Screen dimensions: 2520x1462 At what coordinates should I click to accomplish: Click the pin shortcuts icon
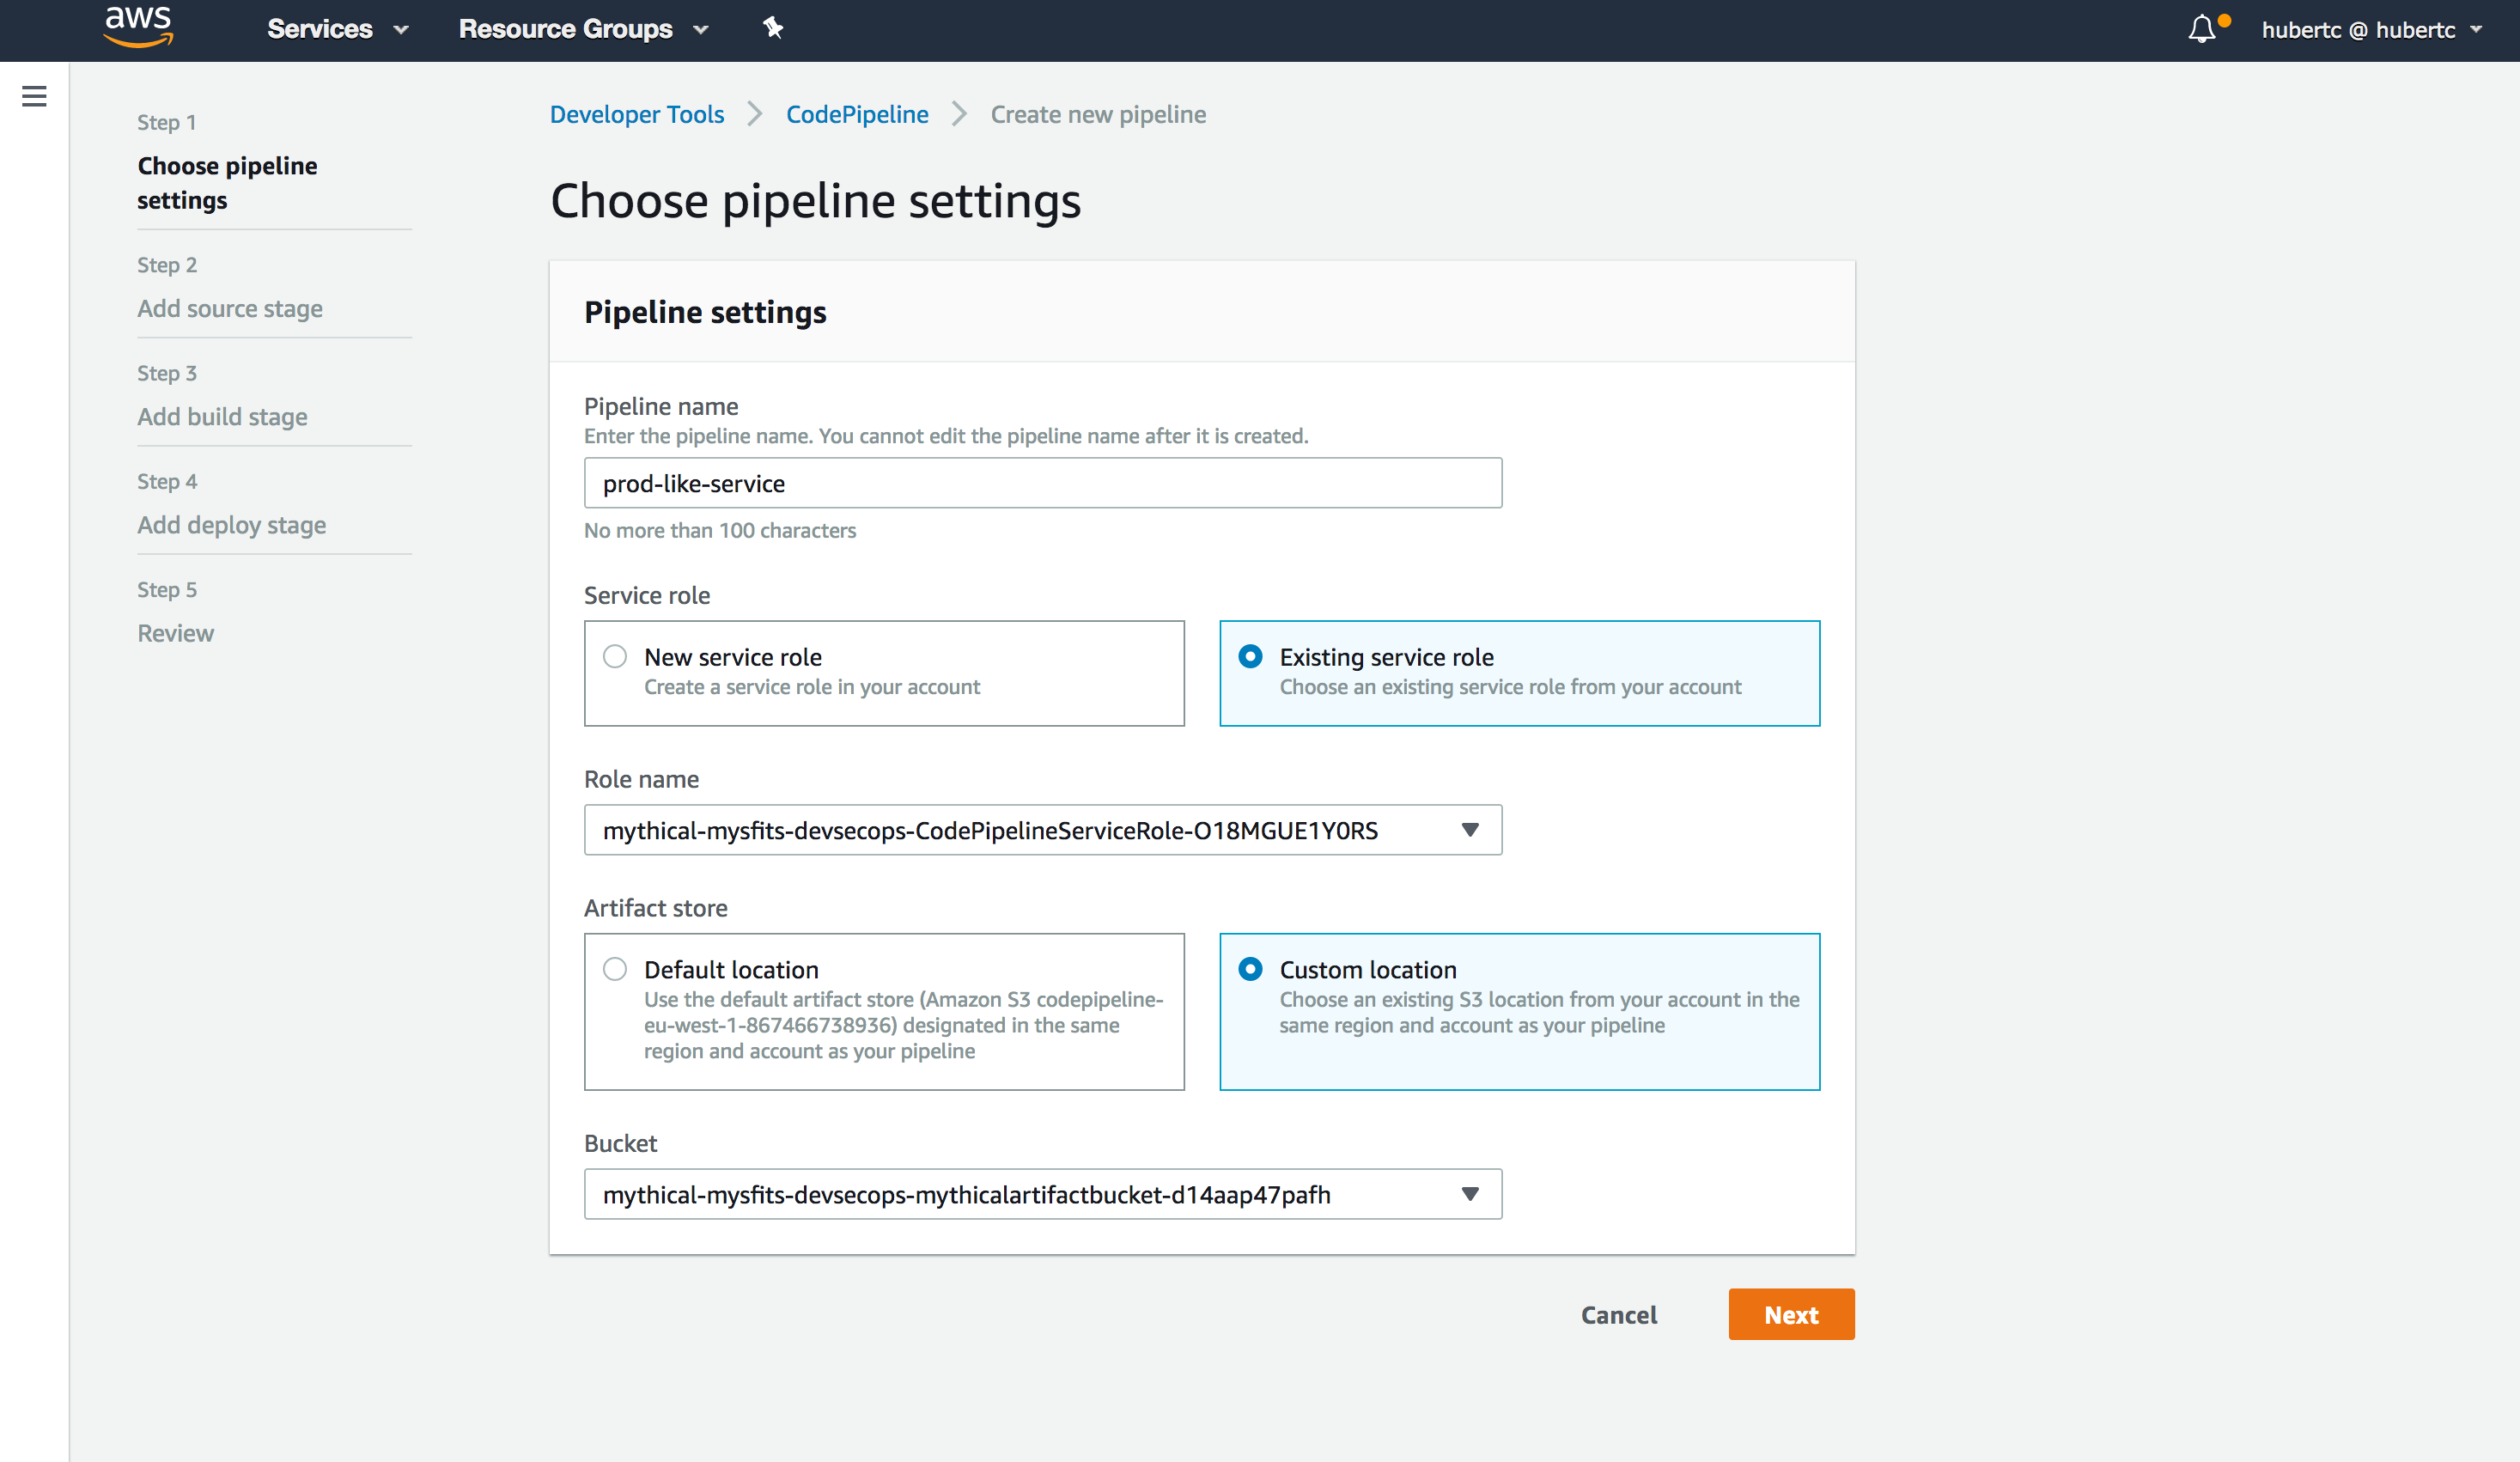[772, 28]
